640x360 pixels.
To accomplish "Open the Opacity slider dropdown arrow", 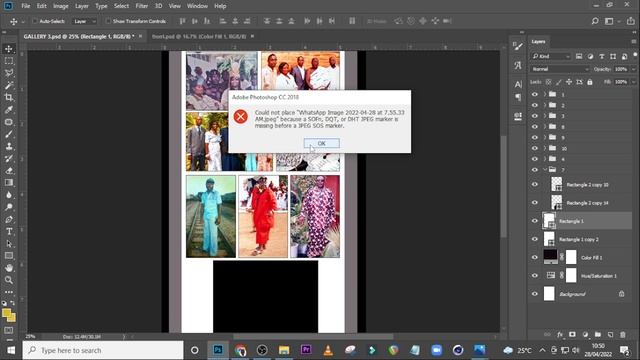I will click(x=633, y=69).
